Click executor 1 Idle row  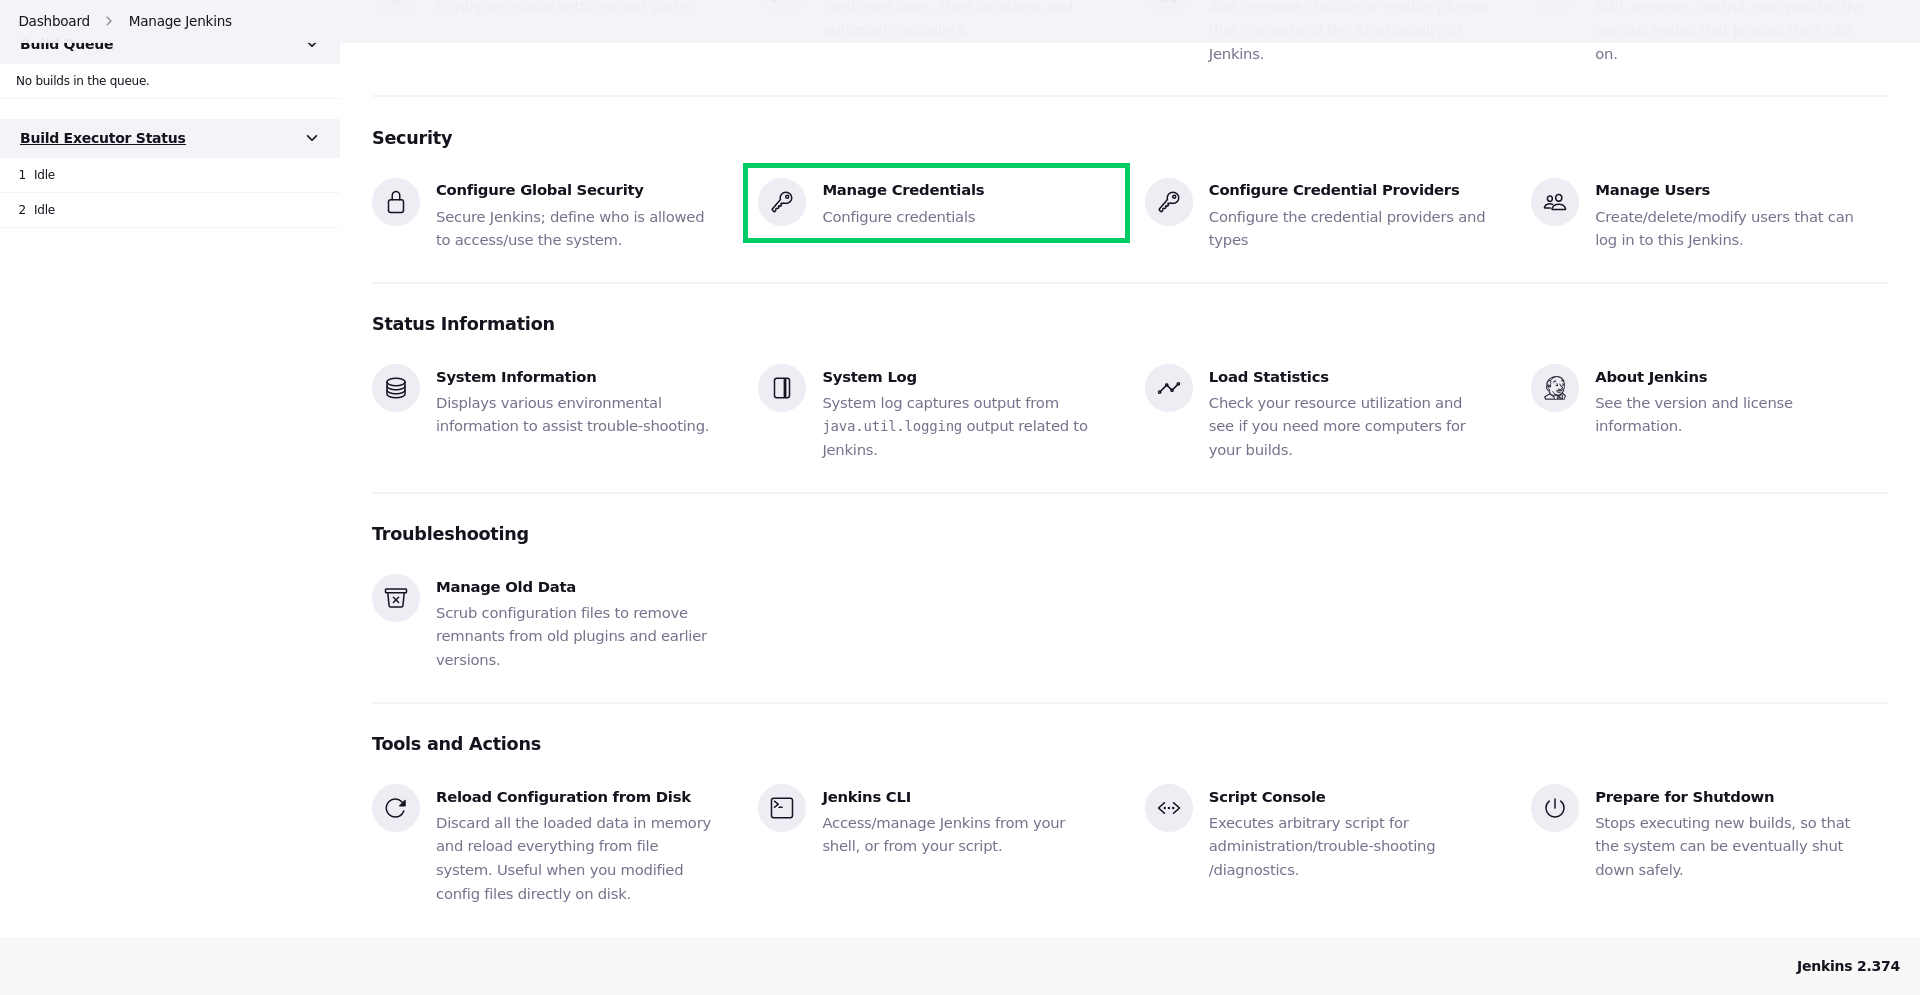pyautogui.click(x=170, y=175)
